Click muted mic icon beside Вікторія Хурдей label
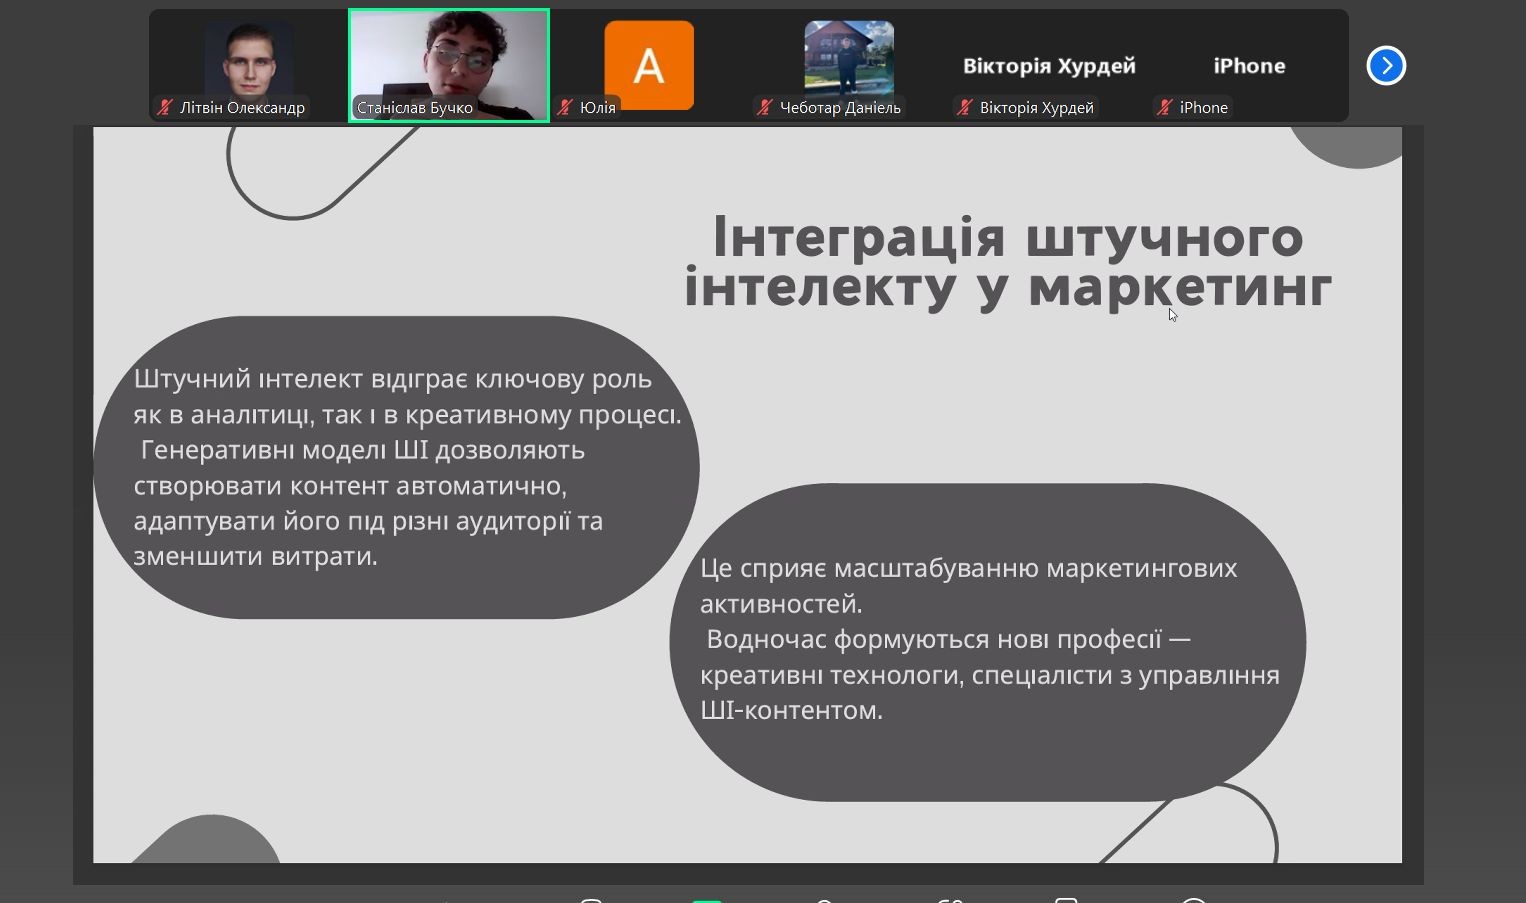Screen dimensions: 1526x903 pyautogui.click(x=965, y=107)
